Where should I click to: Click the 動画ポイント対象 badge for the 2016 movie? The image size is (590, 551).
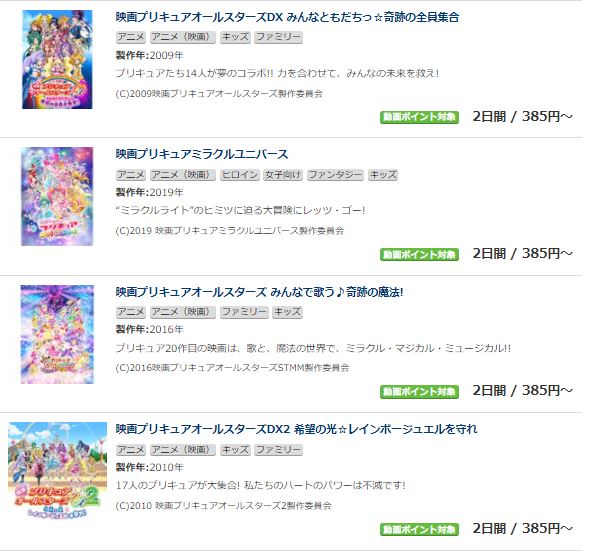pyautogui.click(x=419, y=392)
